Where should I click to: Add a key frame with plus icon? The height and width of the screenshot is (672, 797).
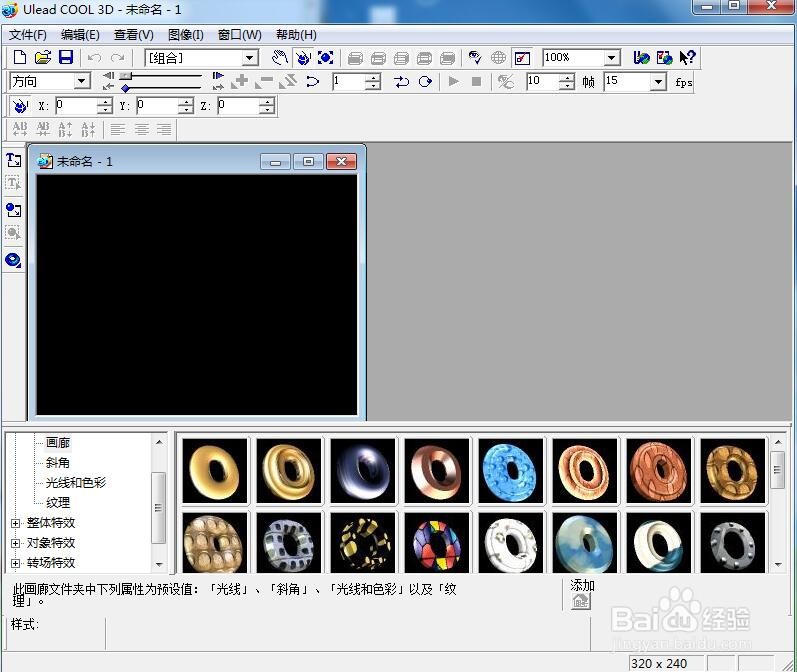coord(239,81)
